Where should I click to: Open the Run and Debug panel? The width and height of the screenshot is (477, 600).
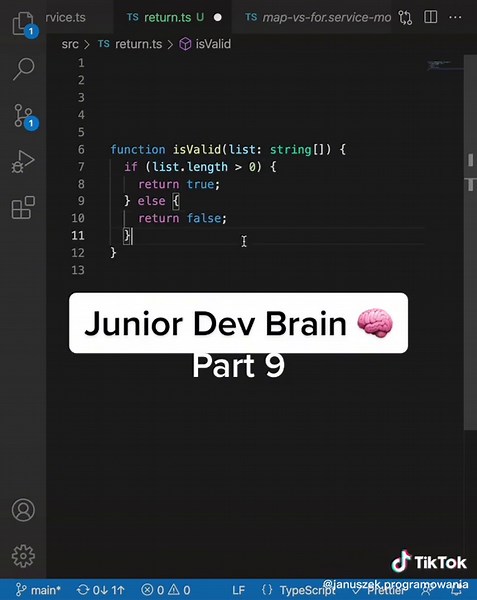coord(23,162)
